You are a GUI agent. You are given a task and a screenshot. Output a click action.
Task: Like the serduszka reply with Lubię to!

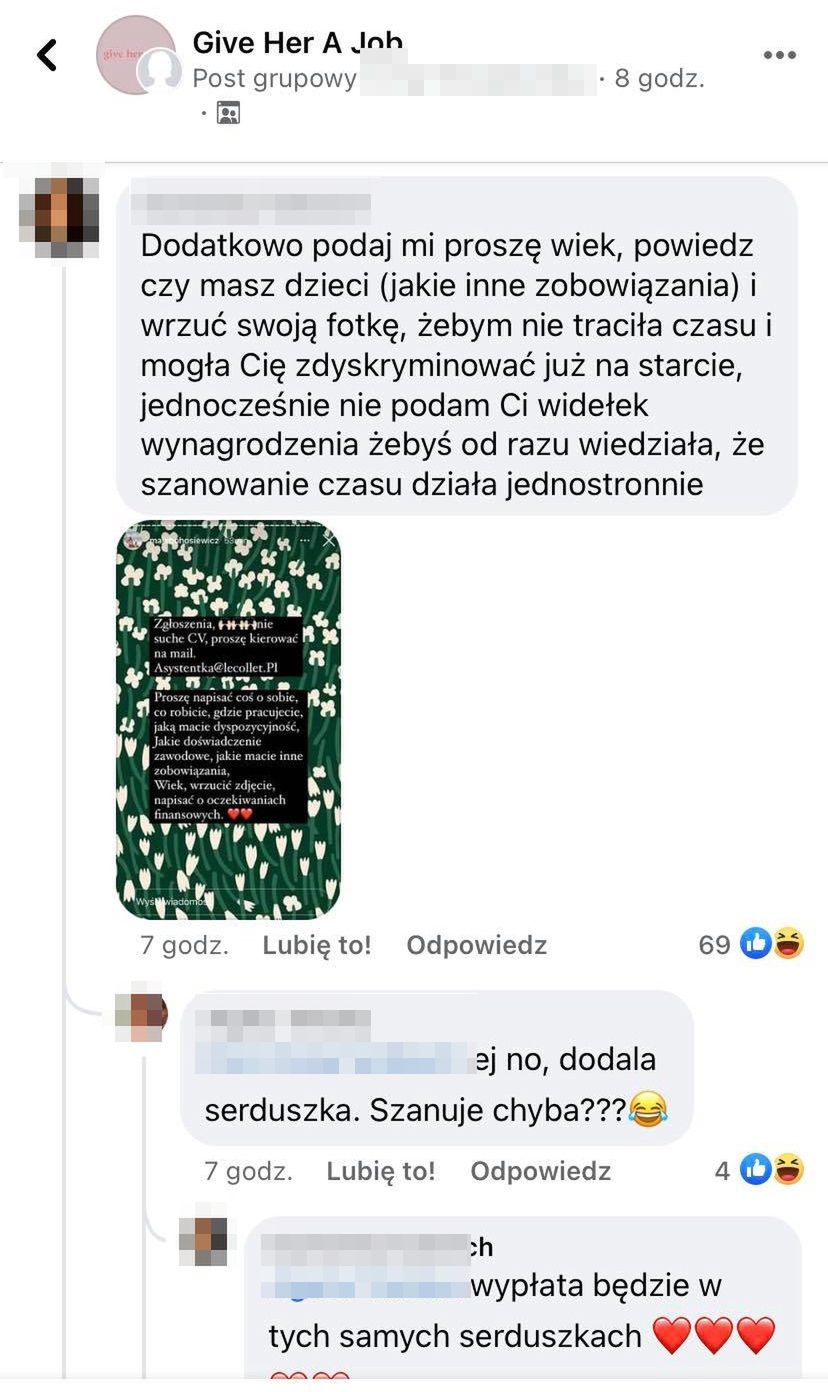[x=381, y=1170]
